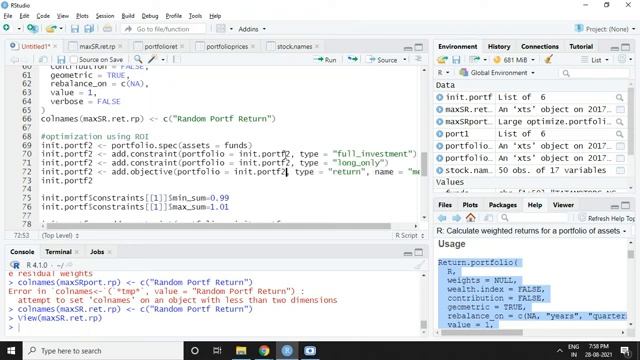
Task: Open the code tools magic wand
Action: 152,60
